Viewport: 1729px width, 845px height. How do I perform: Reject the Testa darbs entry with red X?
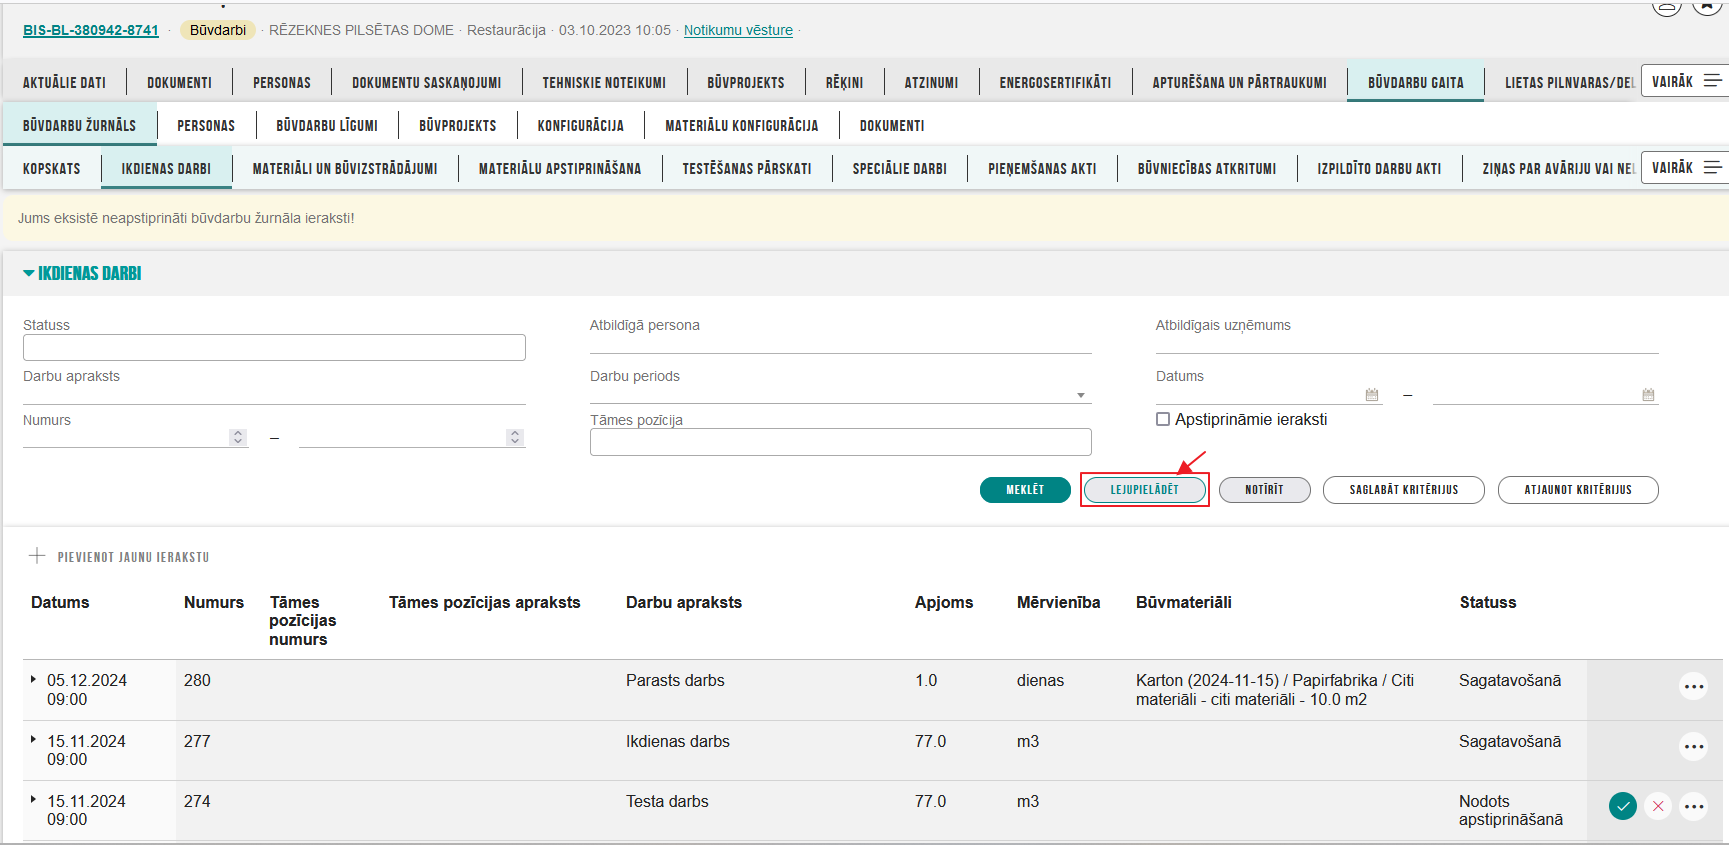pyautogui.click(x=1658, y=806)
